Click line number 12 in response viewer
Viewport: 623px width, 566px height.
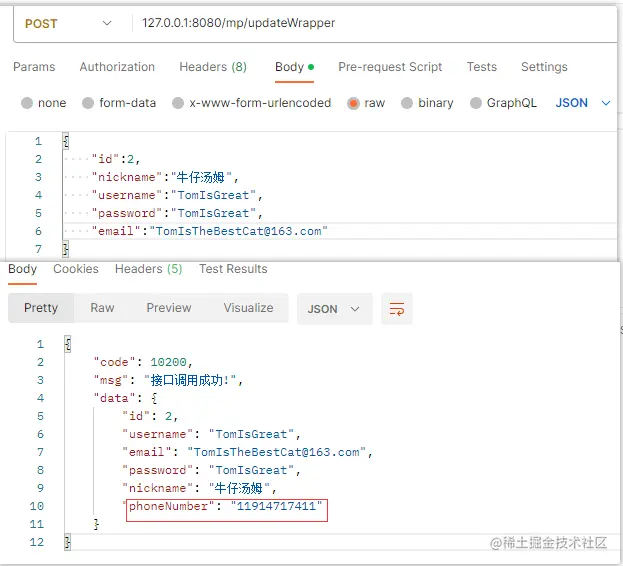tap(37, 542)
